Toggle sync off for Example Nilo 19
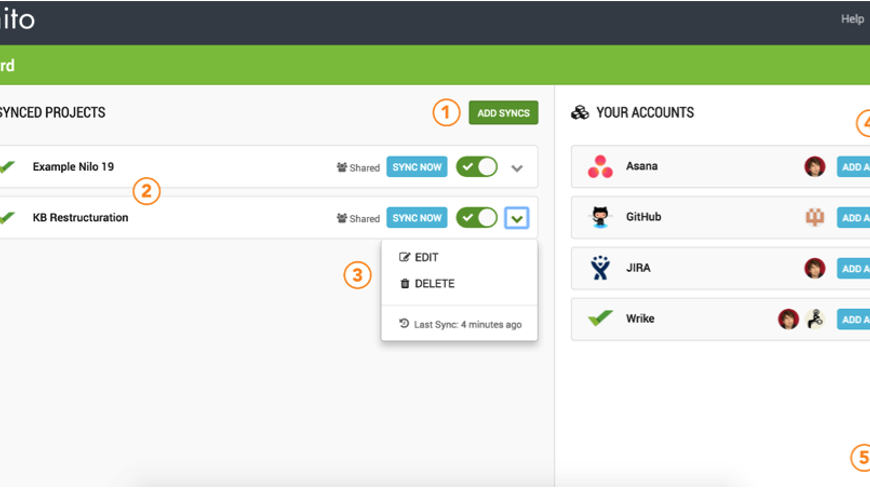 (x=476, y=167)
